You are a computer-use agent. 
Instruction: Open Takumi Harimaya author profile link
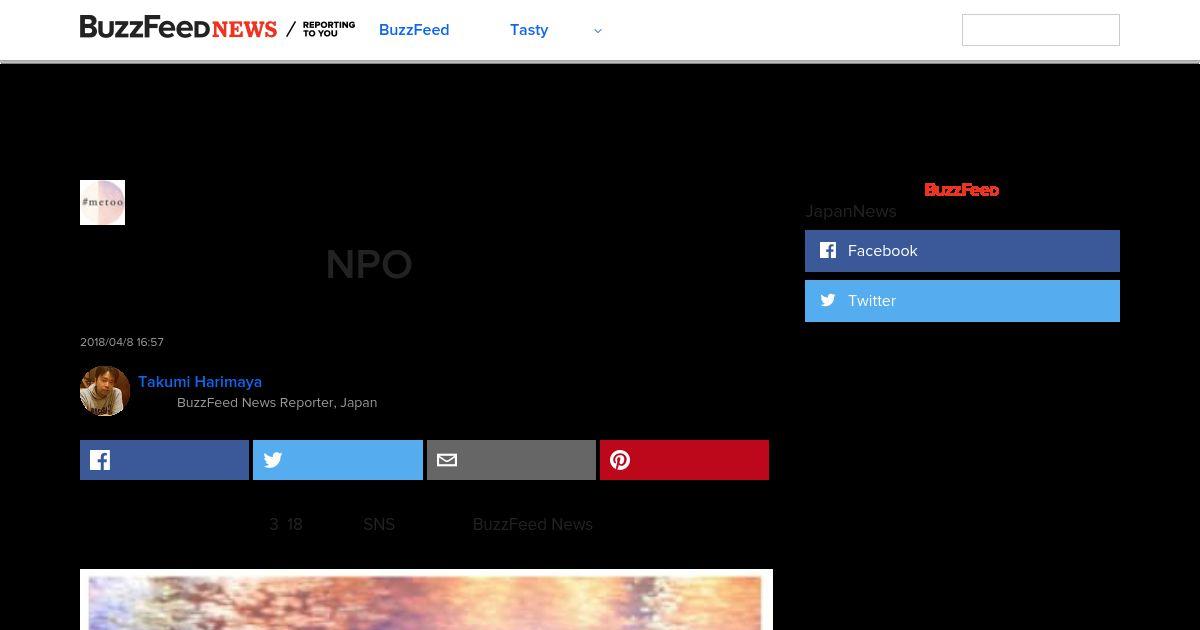tap(200, 382)
